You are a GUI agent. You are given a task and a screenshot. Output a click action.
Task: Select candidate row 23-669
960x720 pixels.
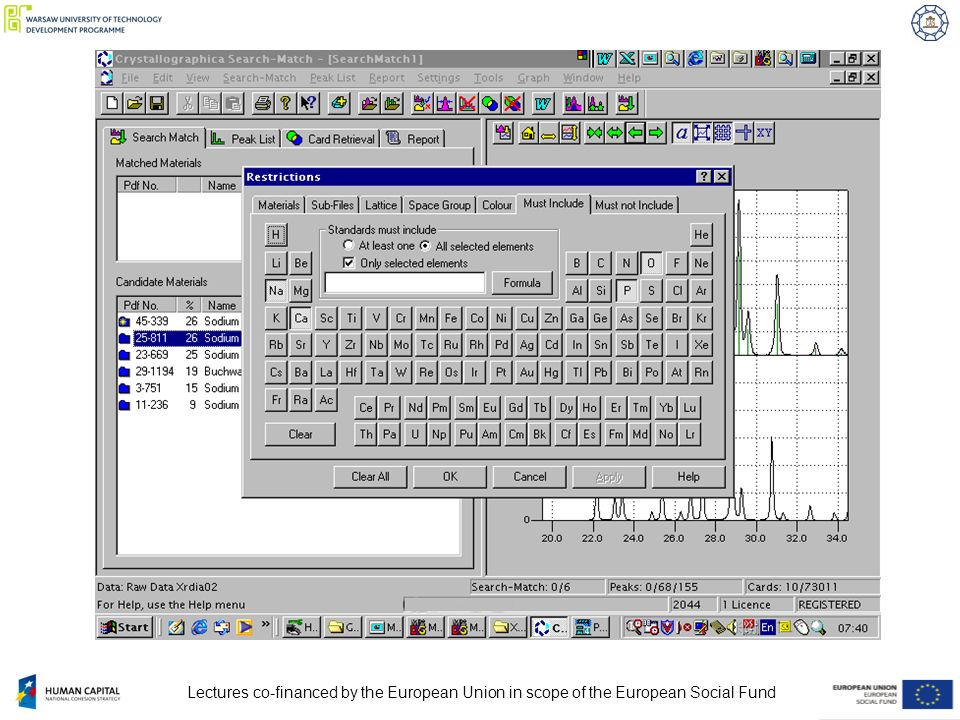179,354
